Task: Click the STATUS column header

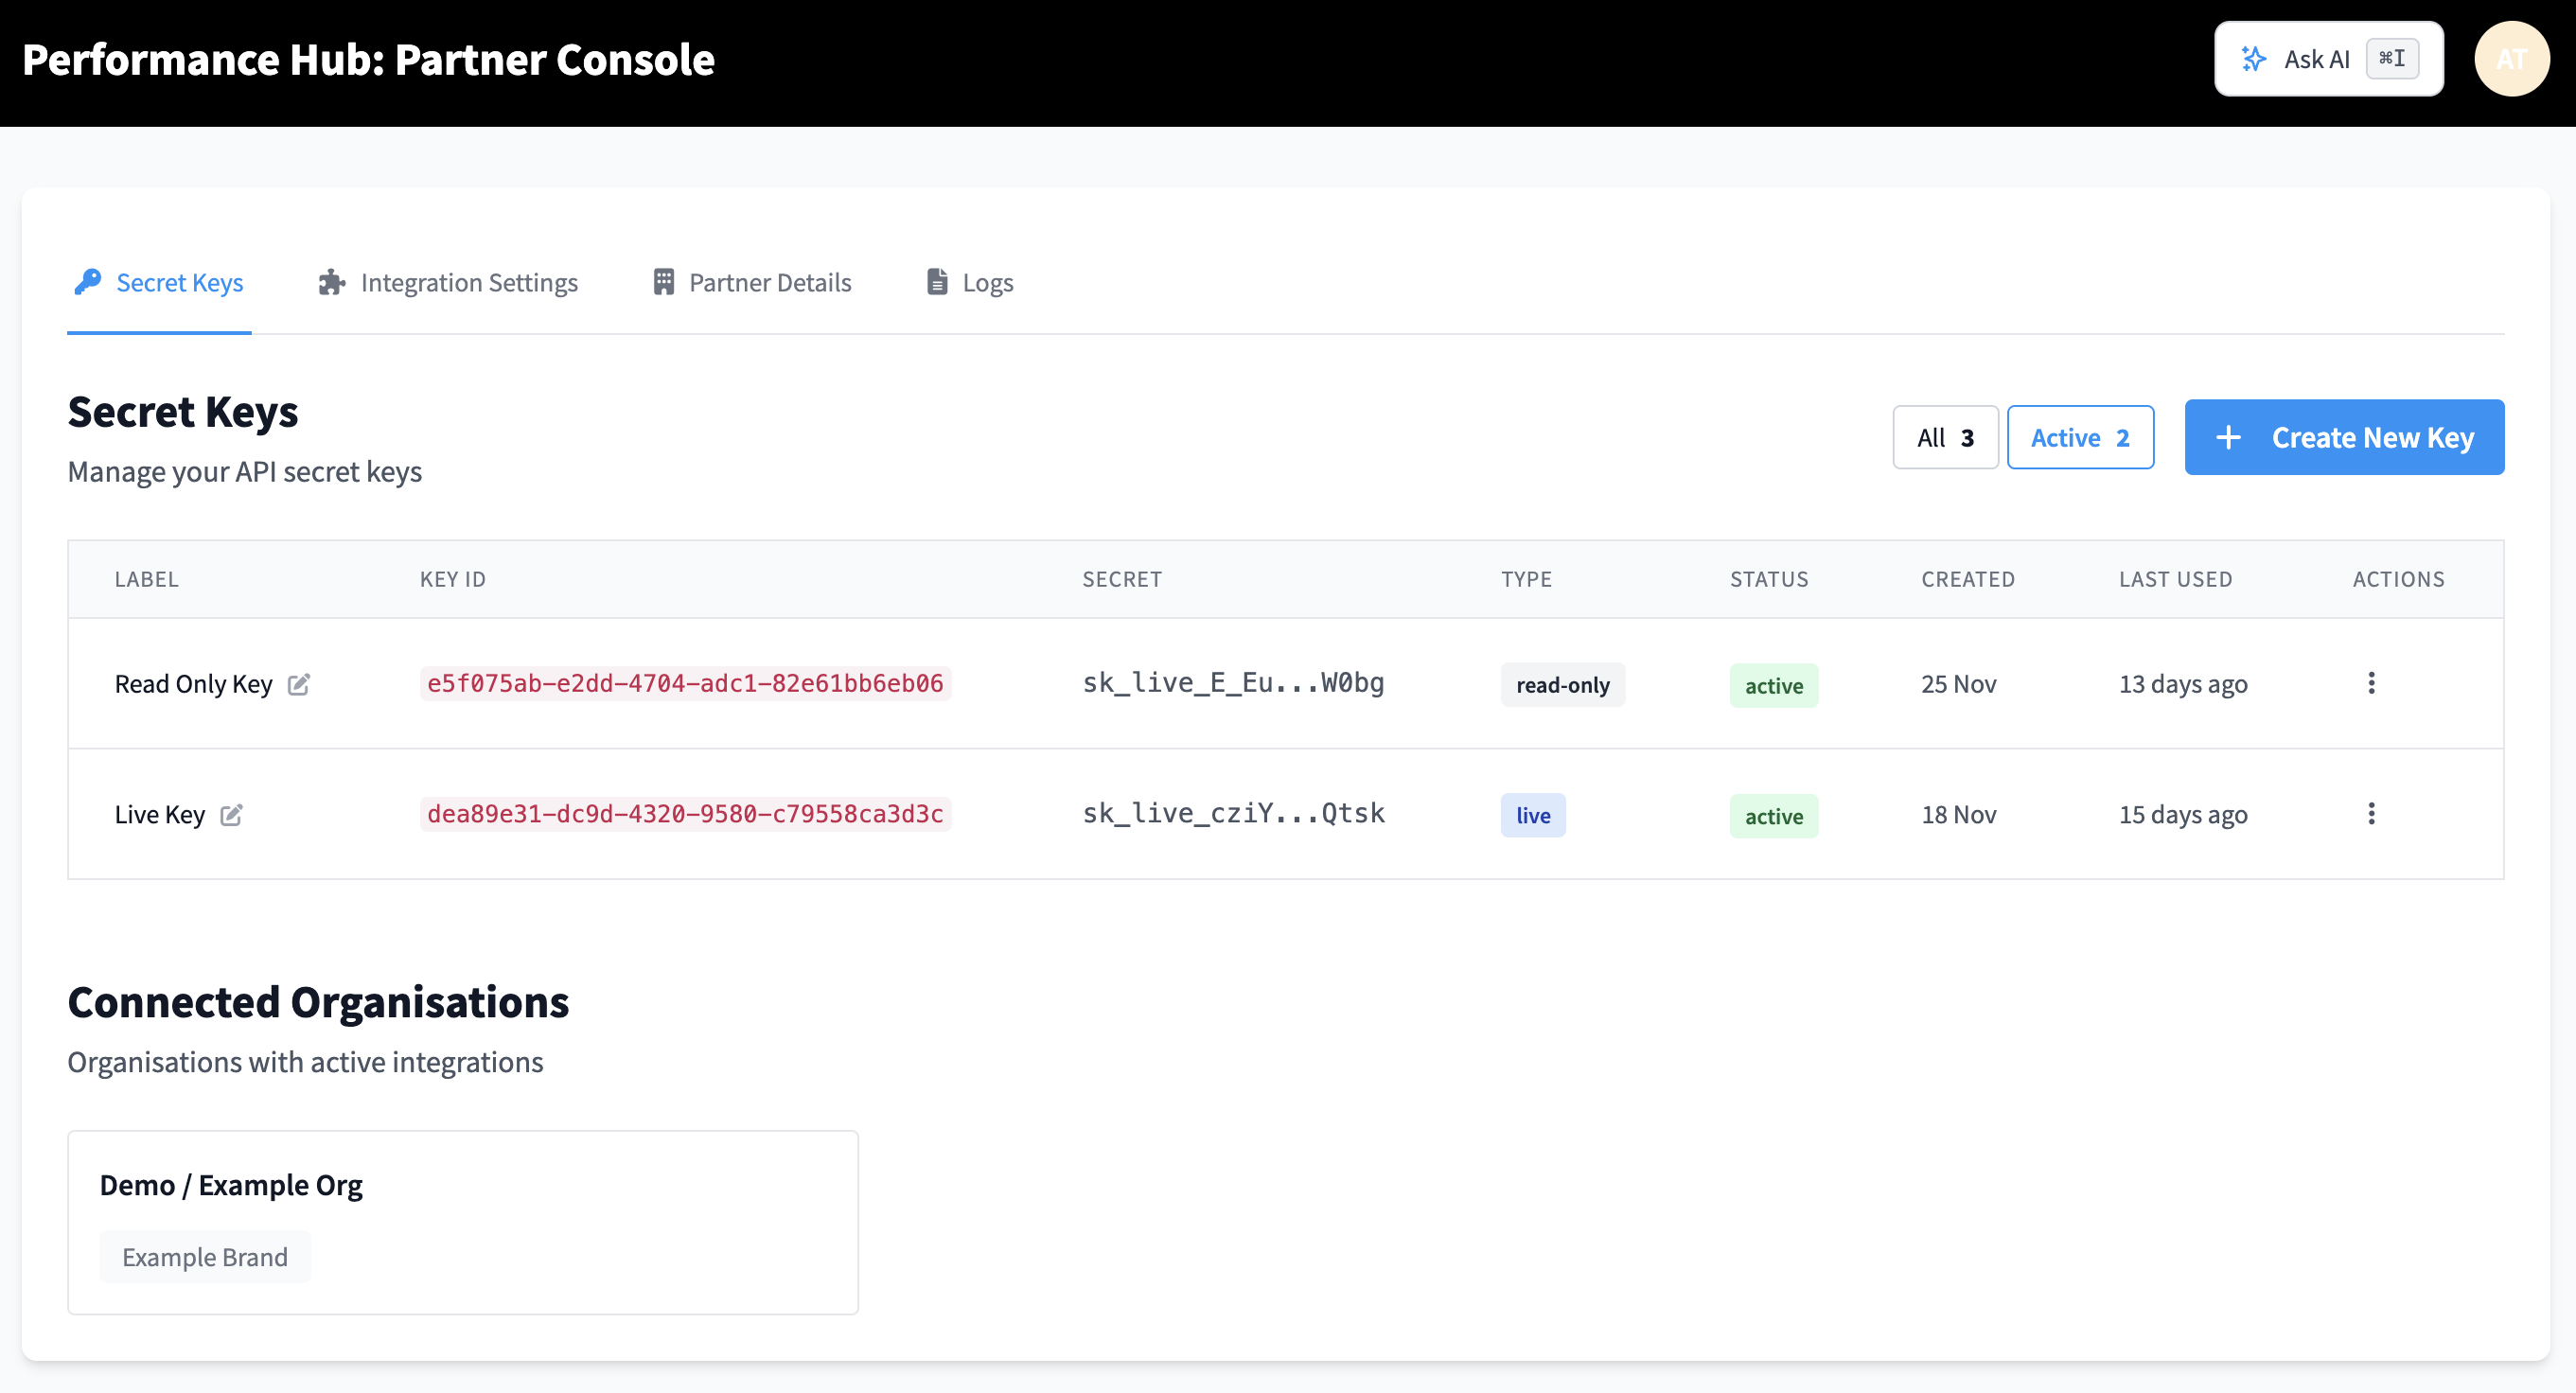Action: [1769, 579]
